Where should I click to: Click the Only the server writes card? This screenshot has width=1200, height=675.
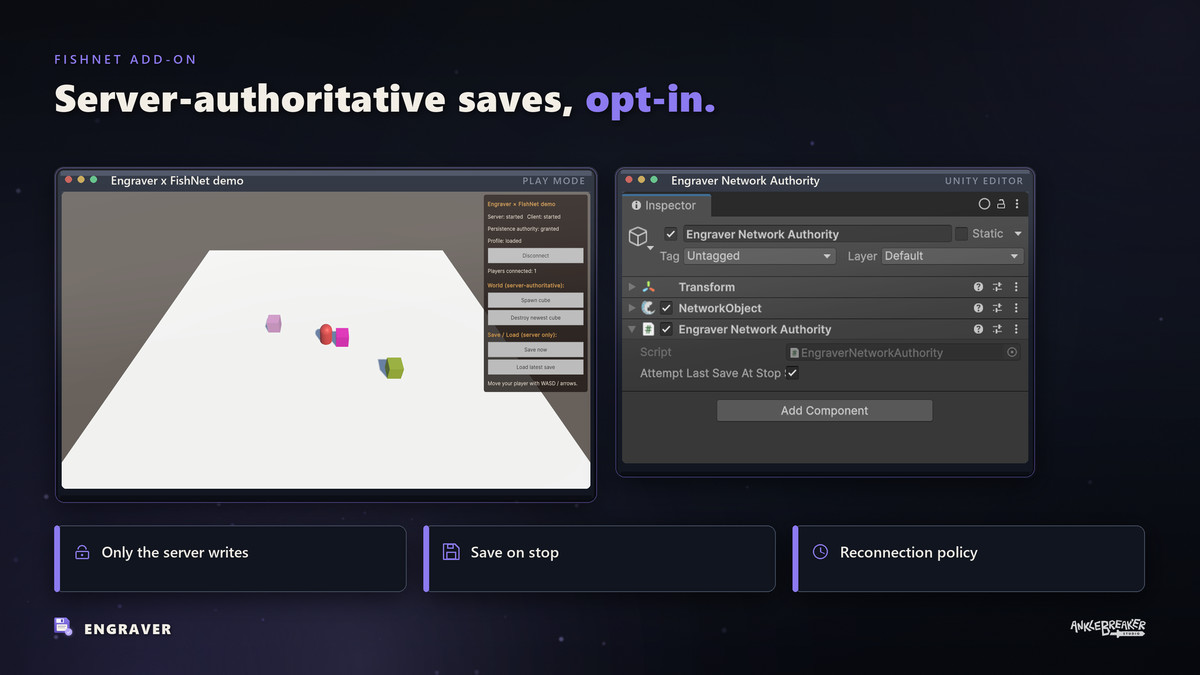click(x=230, y=558)
